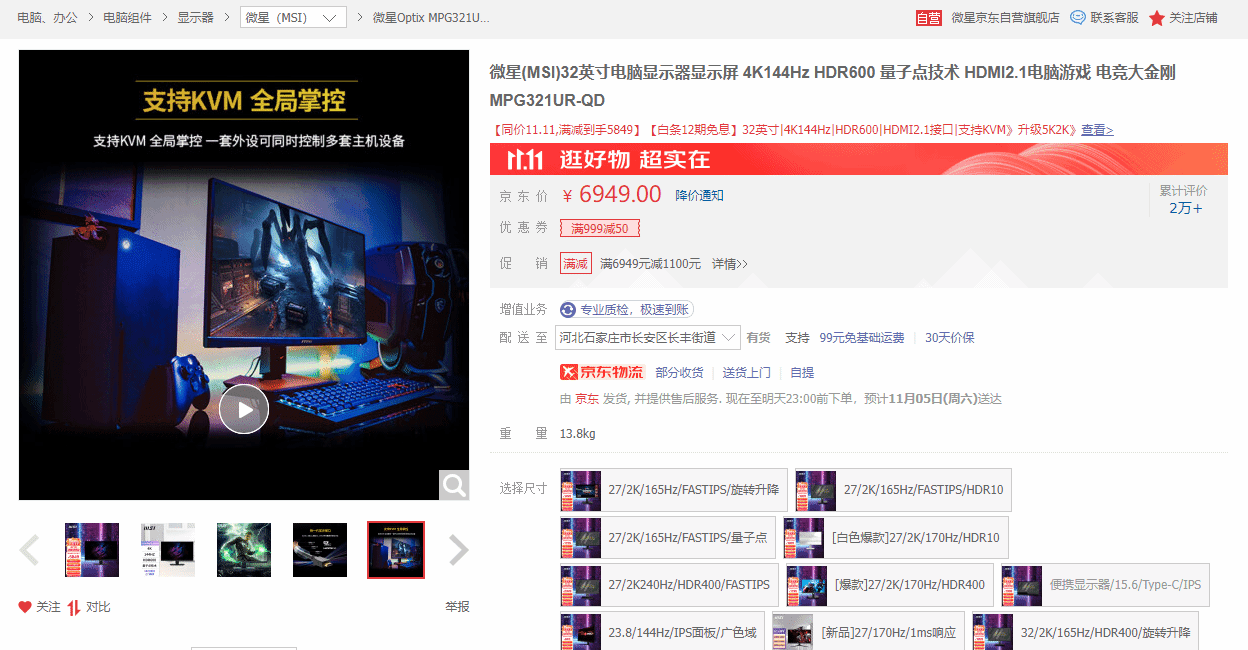Screen dimensions: 1248x650
Task: Click 送货上门 delivery option
Action: click(x=747, y=373)
